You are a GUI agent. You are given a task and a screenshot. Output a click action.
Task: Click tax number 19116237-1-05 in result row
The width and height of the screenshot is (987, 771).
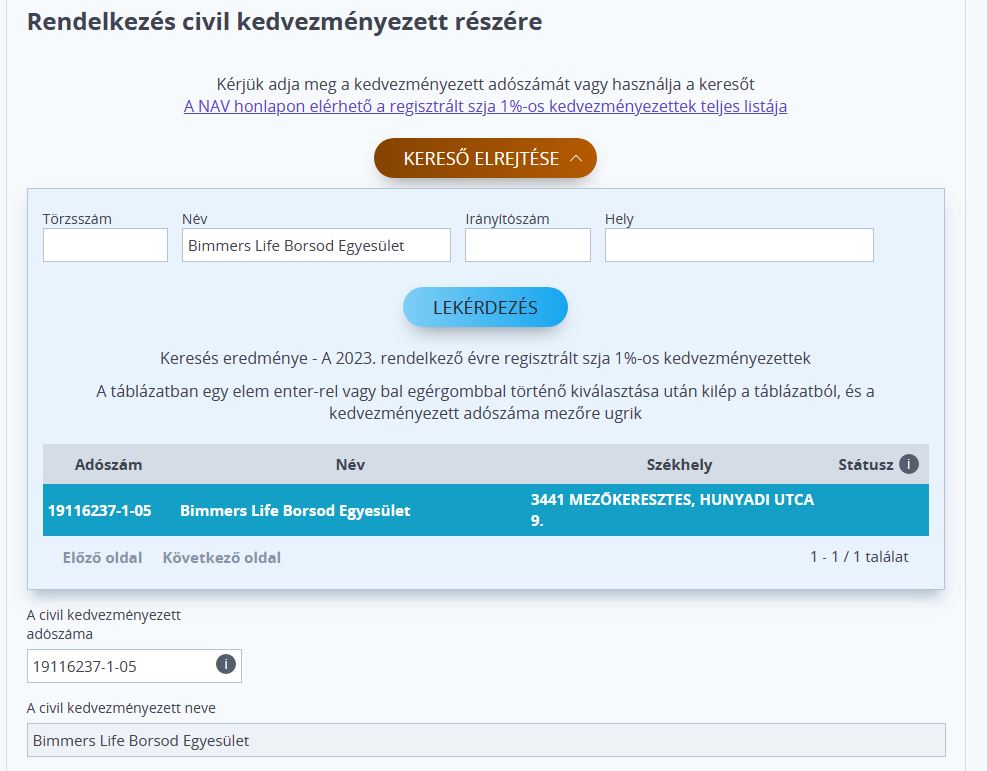[100, 510]
